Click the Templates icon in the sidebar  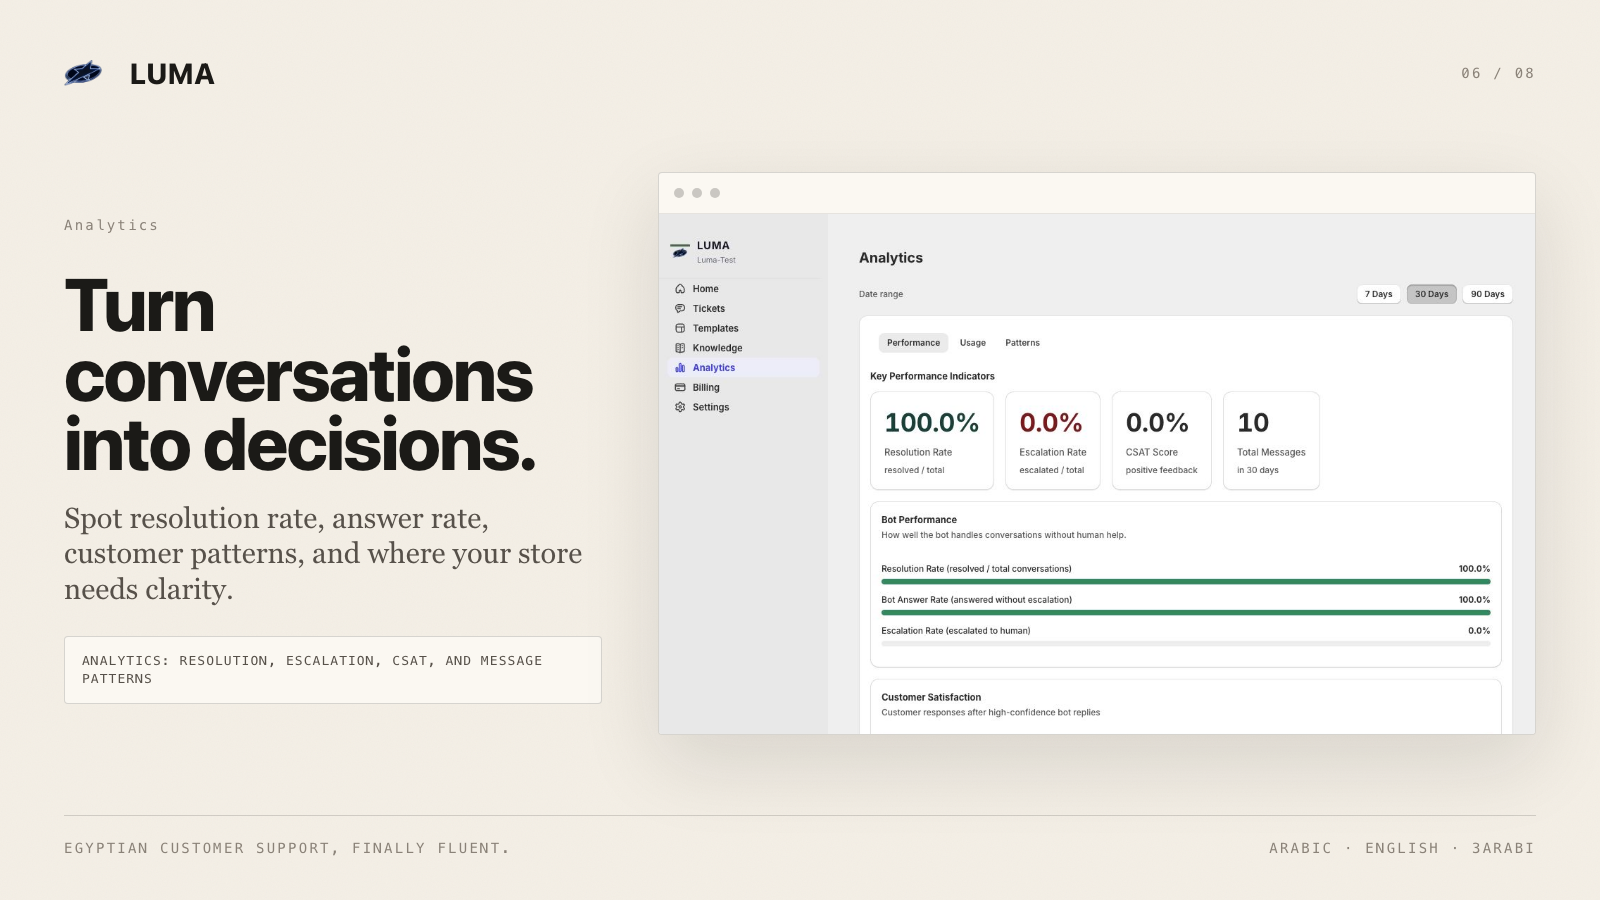point(680,328)
